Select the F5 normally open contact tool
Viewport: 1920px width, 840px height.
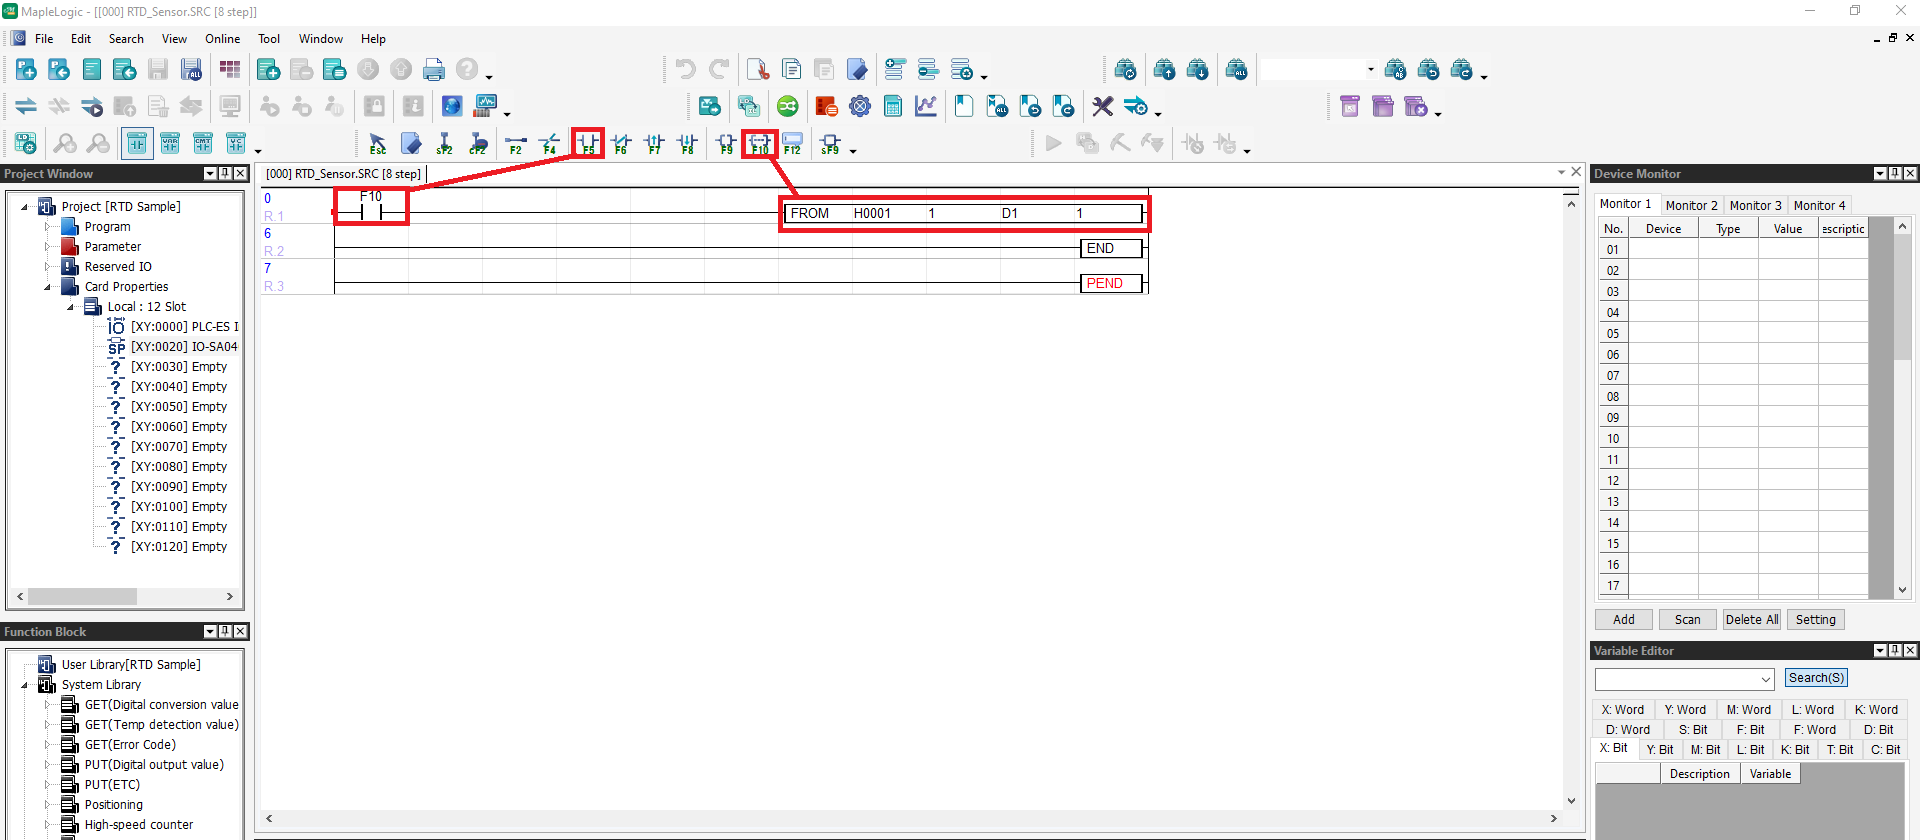click(x=588, y=143)
